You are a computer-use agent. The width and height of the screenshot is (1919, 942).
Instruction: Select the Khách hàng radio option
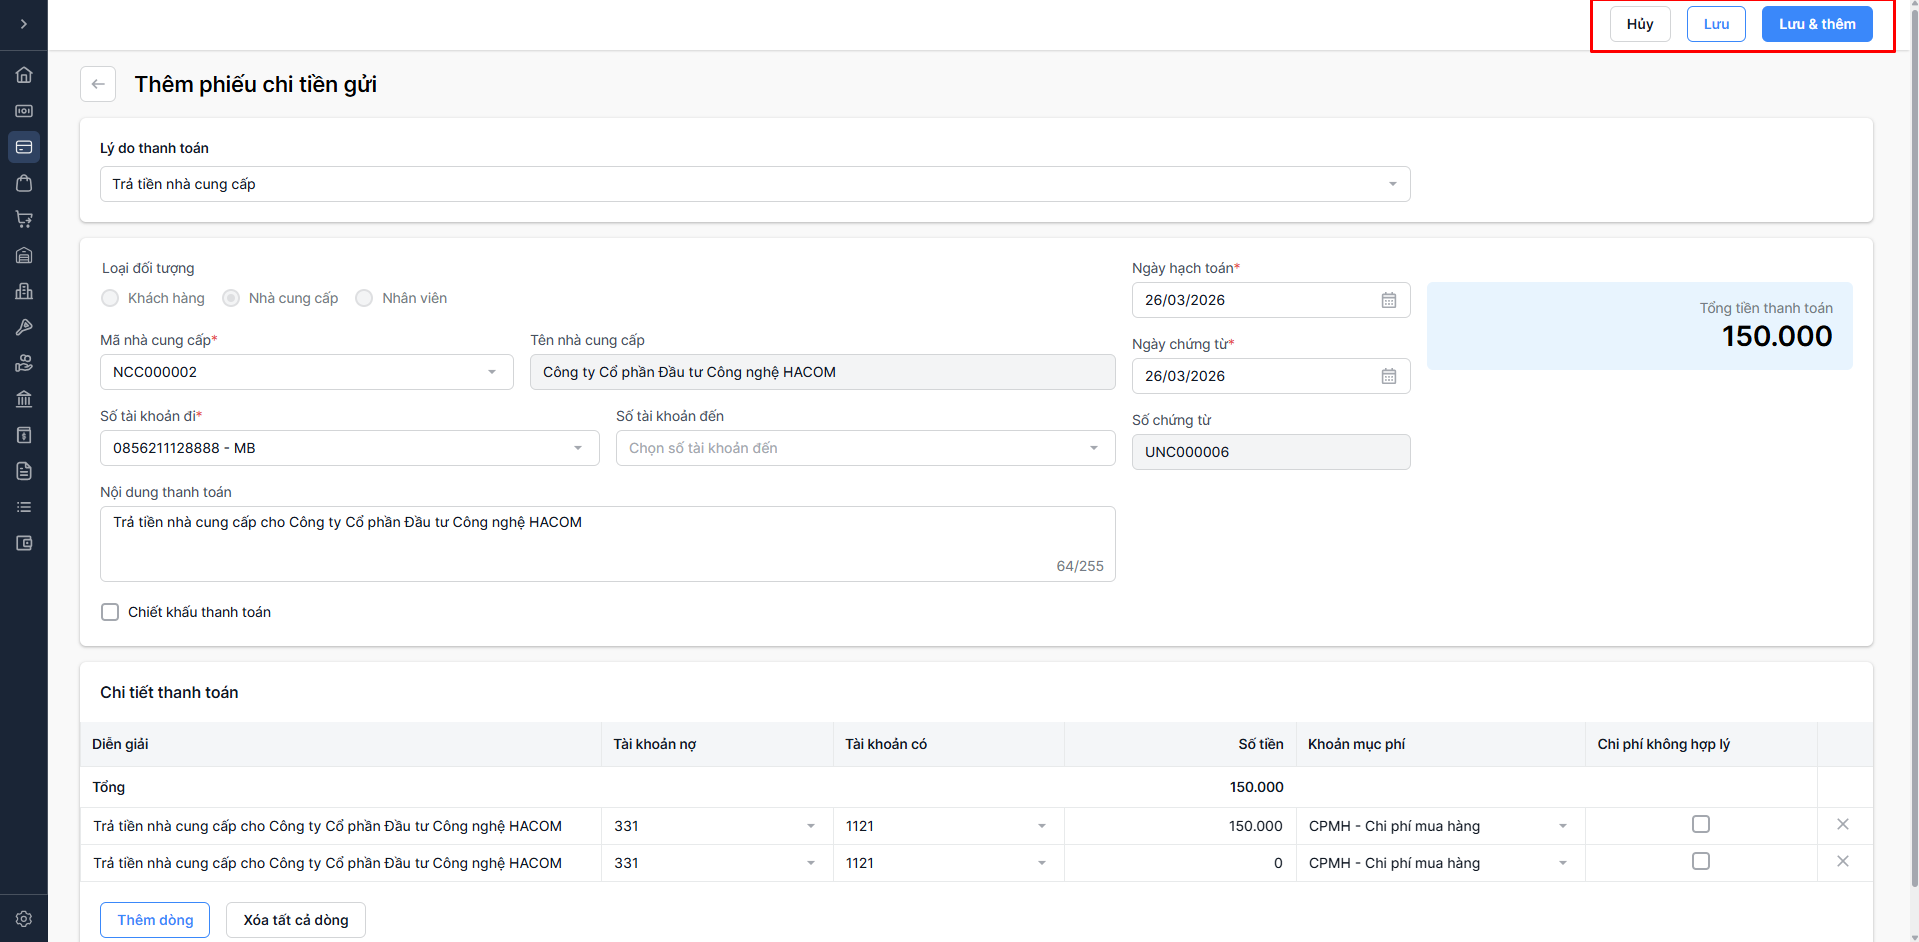[110, 298]
